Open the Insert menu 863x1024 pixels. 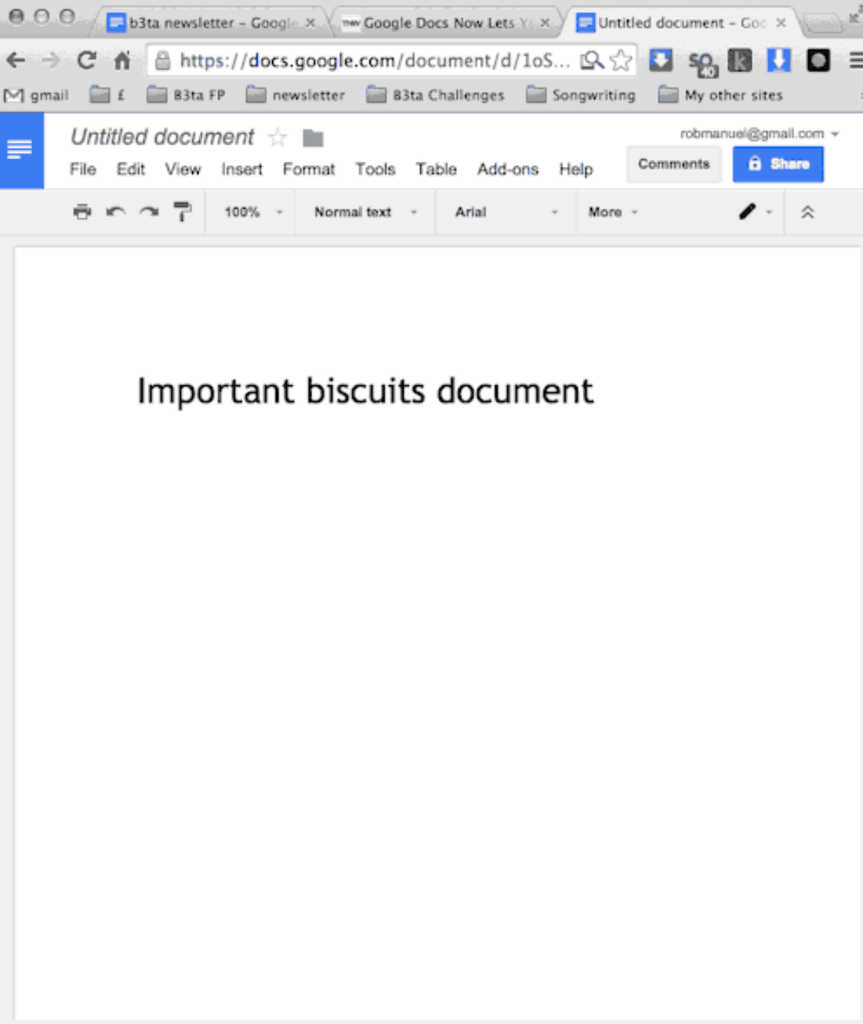[x=242, y=169]
